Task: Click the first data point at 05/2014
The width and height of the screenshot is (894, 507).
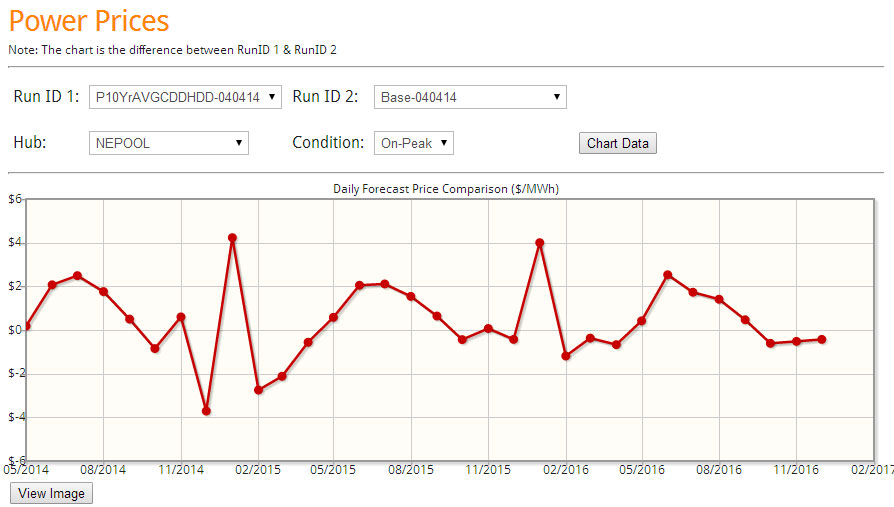Action: click(x=27, y=326)
